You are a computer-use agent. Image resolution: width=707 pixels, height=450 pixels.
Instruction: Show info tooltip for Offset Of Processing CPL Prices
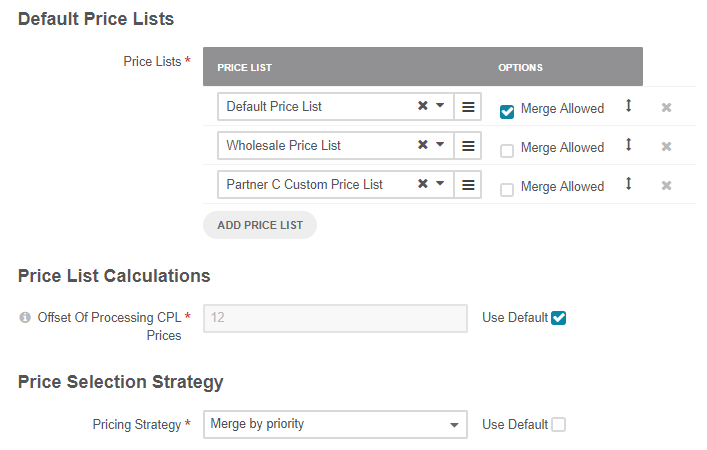pos(25,318)
